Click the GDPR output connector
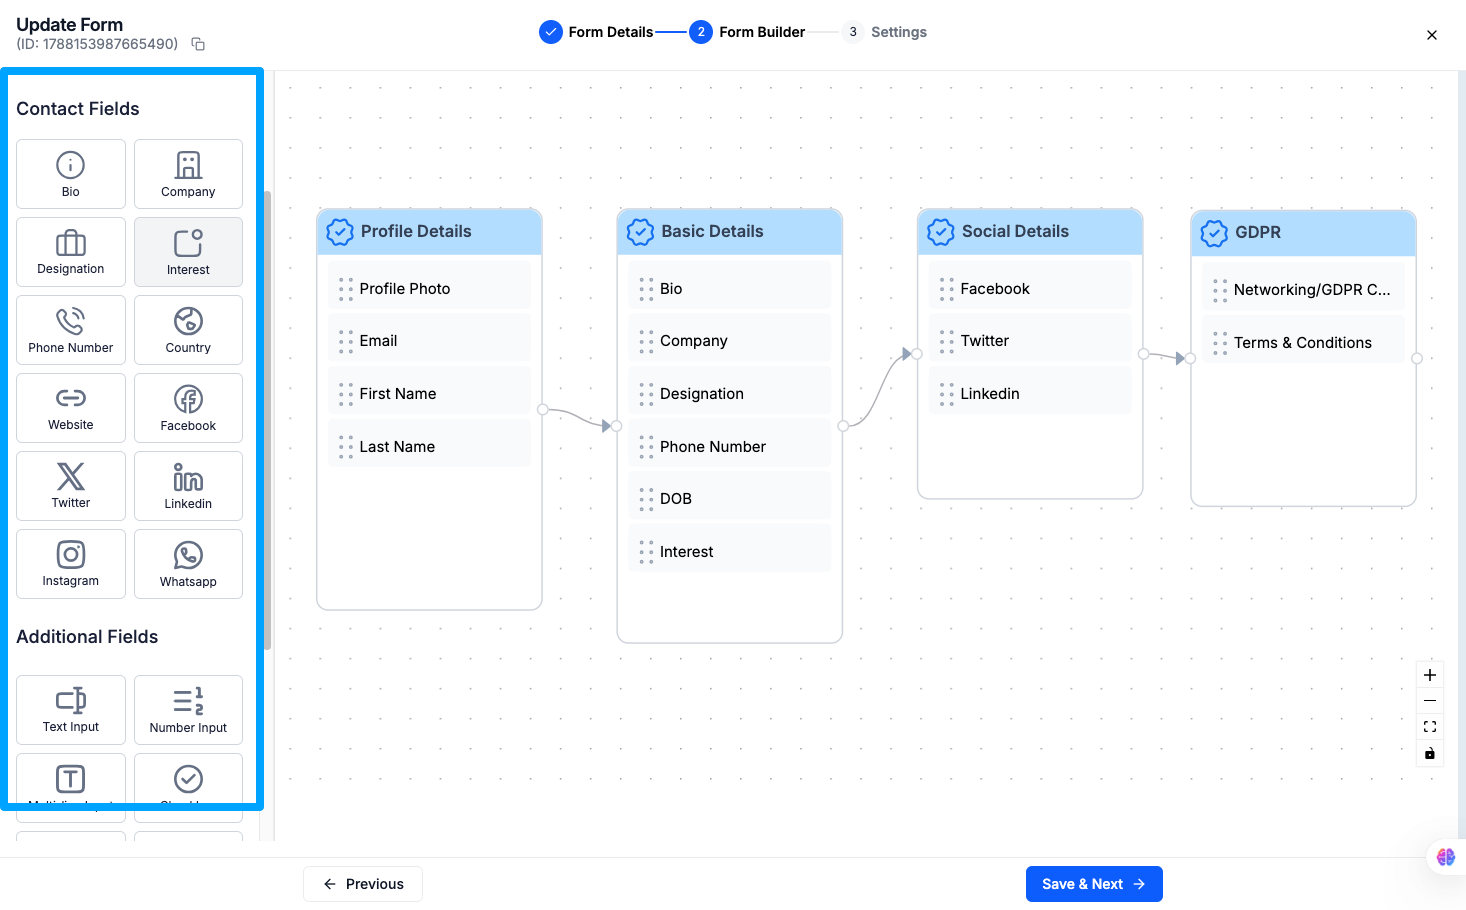Viewport: 1466px width, 910px height. click(1417, 358)
